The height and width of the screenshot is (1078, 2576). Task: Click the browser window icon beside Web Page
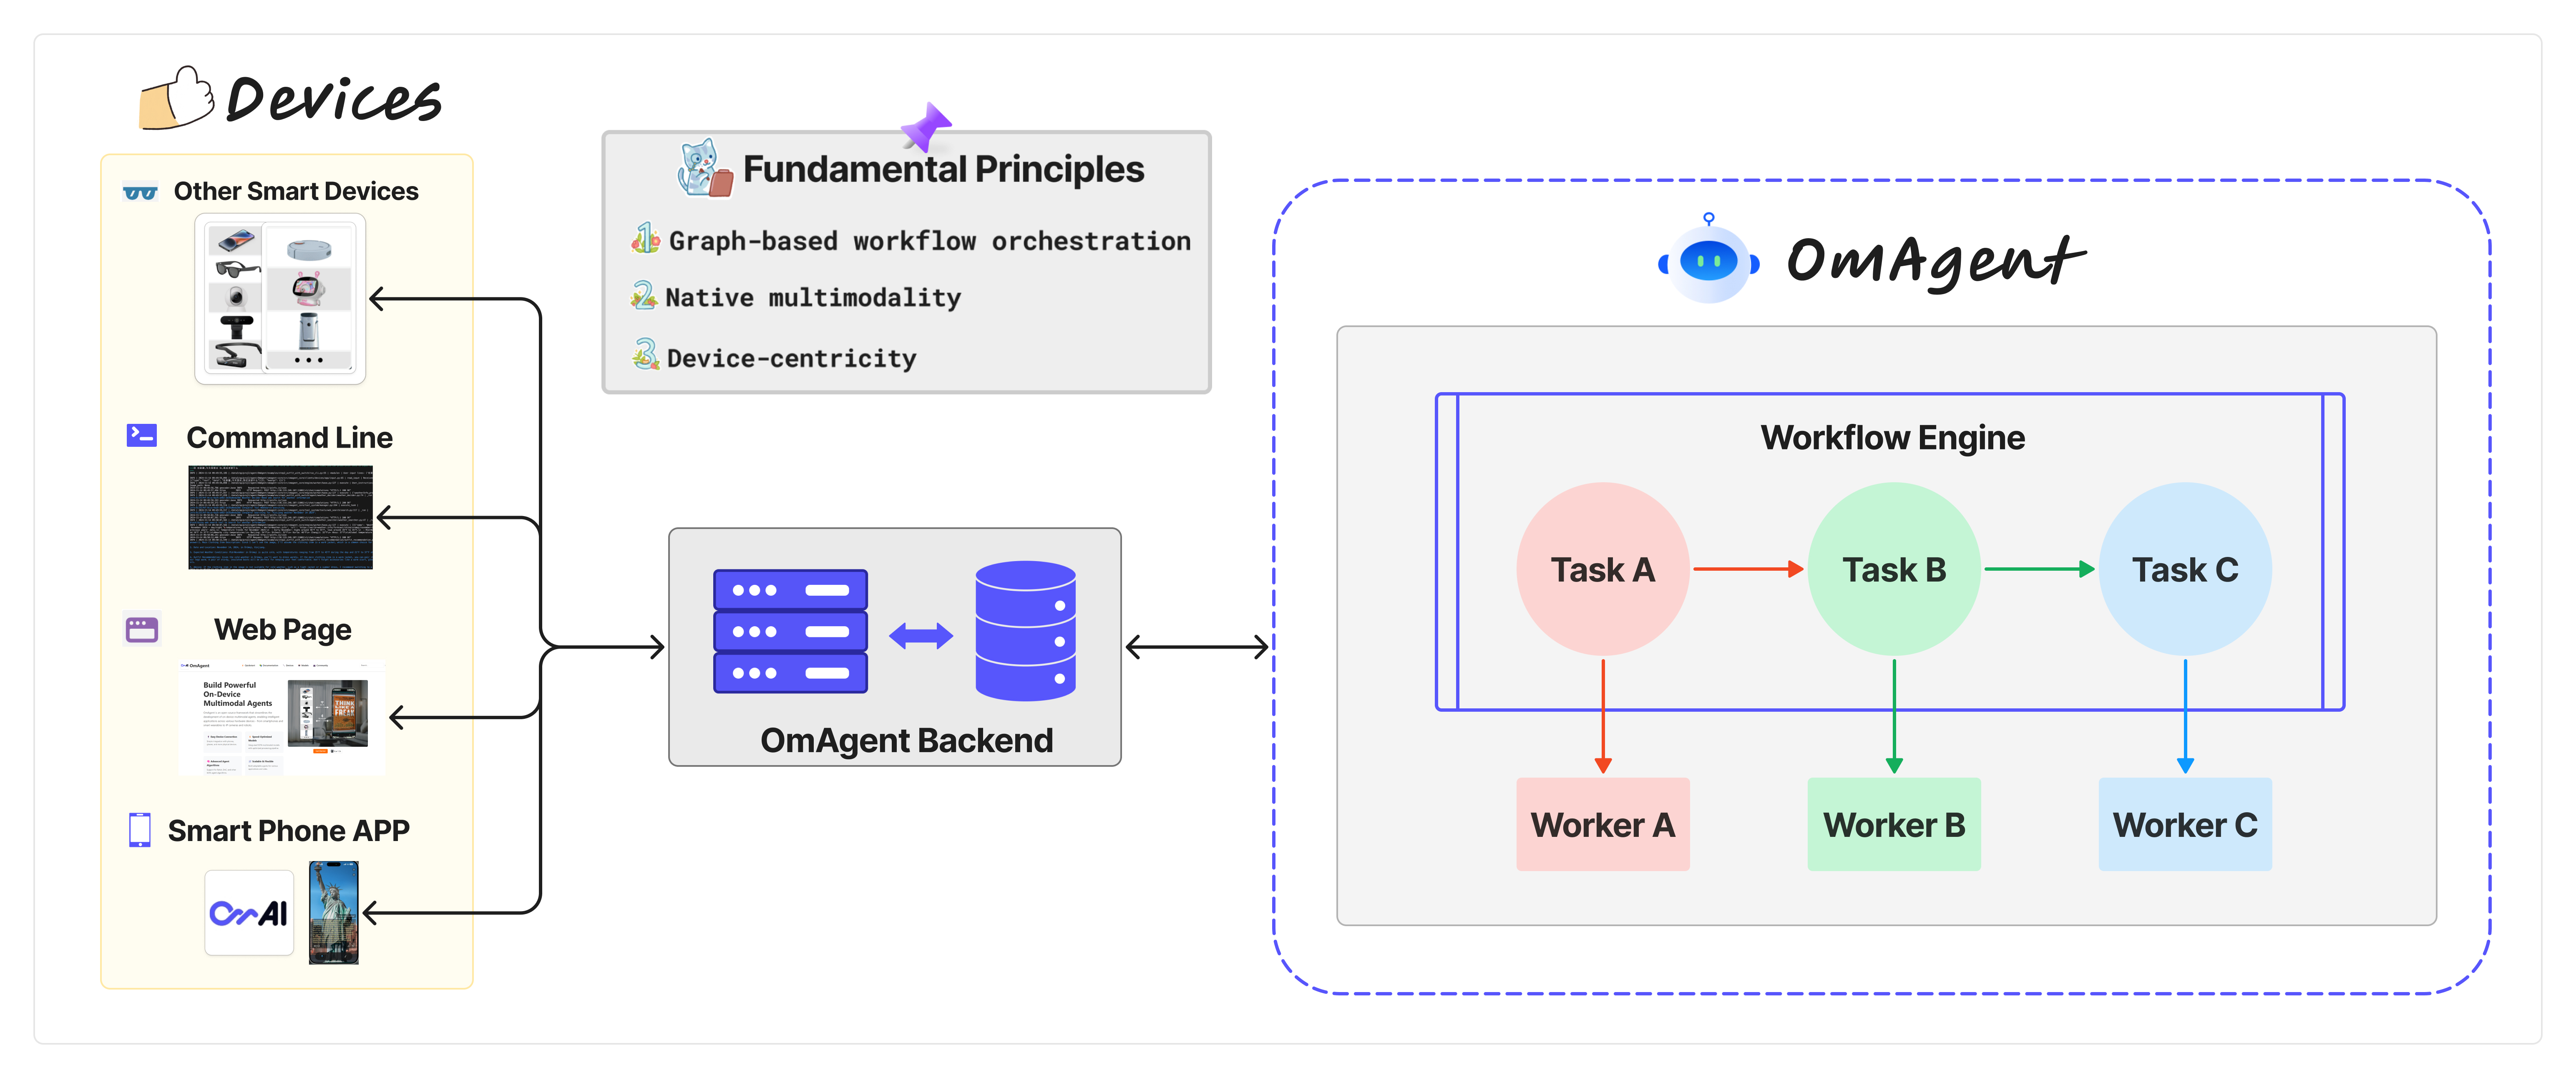[x=142, y=629]
